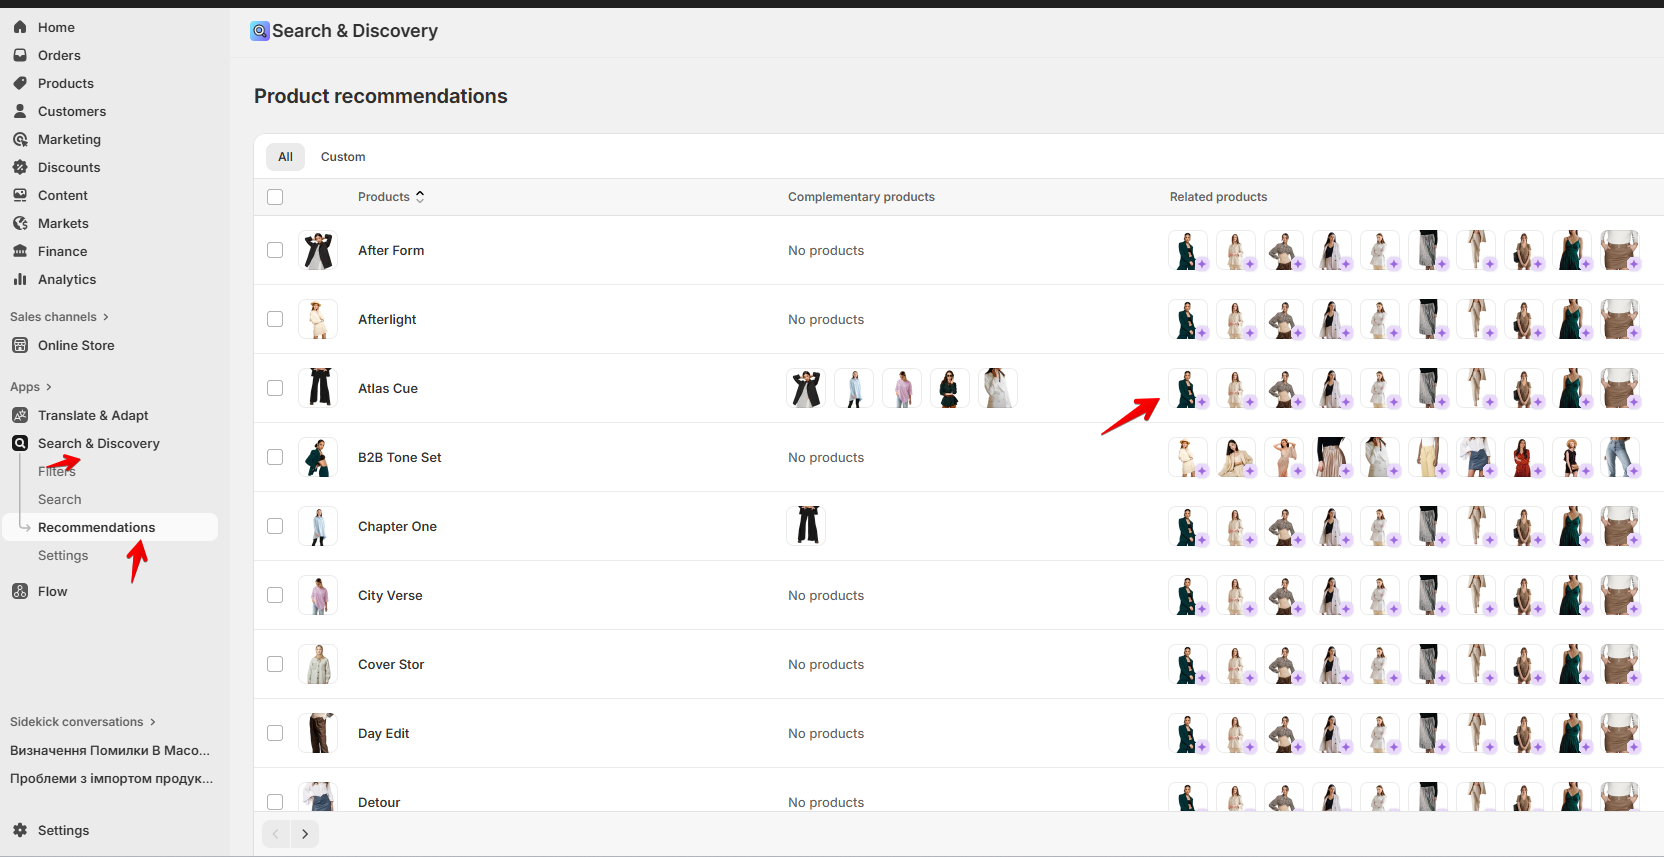Expand the Apps section
Viewport: 1664px width, 857px height.
(x=30, y=387)
